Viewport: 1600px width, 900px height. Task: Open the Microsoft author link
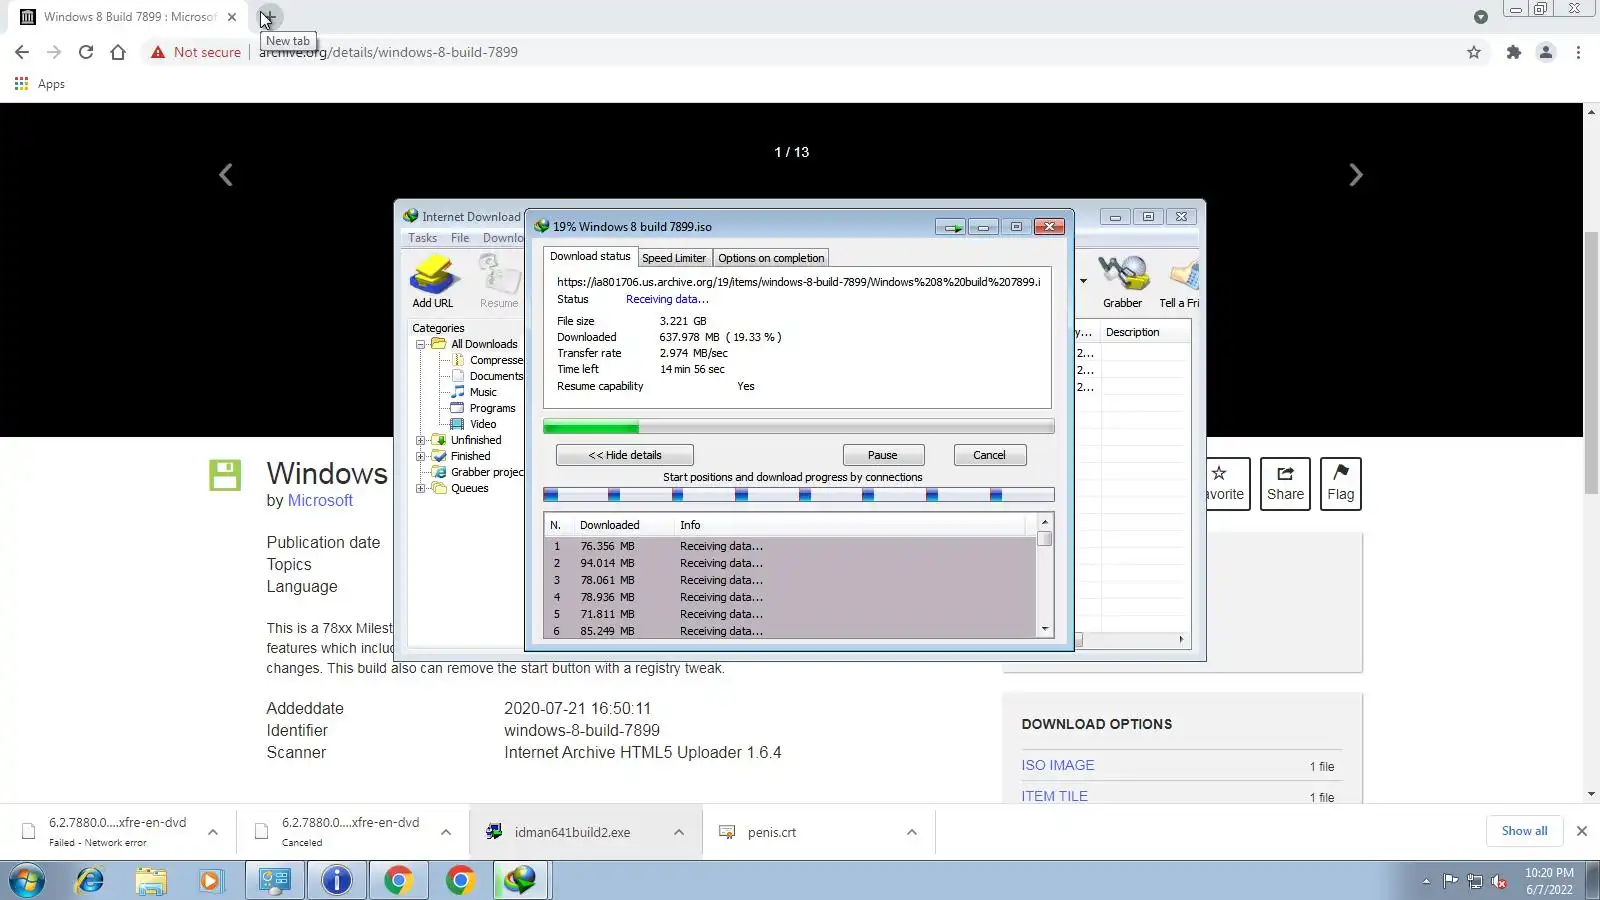pos(320,500)
